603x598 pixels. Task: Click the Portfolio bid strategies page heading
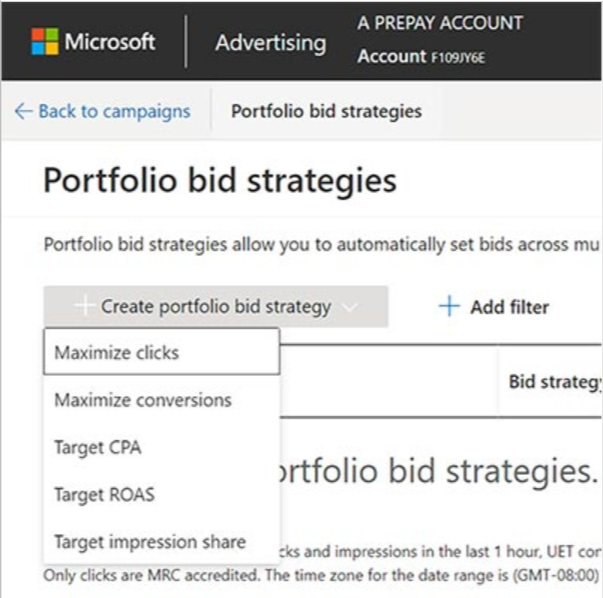[x=220, y=181]
